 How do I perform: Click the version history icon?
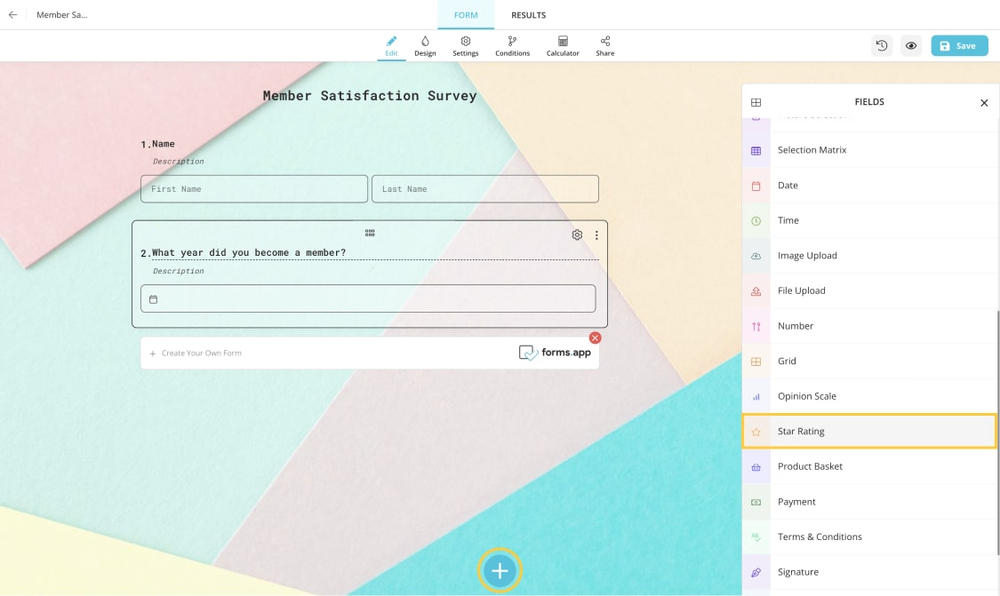(x=881, y=46)
